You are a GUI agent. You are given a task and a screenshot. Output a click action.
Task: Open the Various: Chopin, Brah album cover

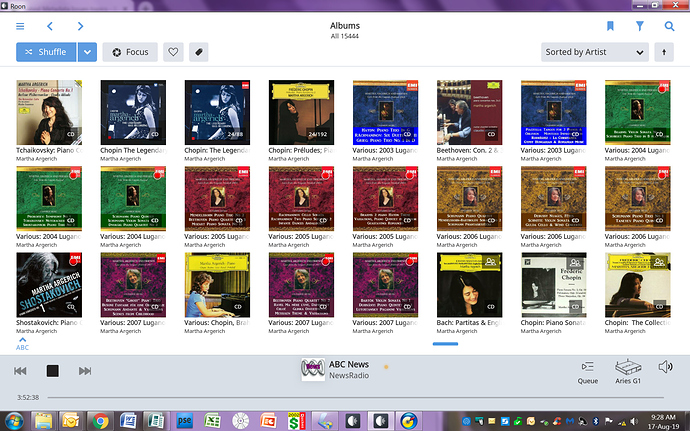click(217, 285)
